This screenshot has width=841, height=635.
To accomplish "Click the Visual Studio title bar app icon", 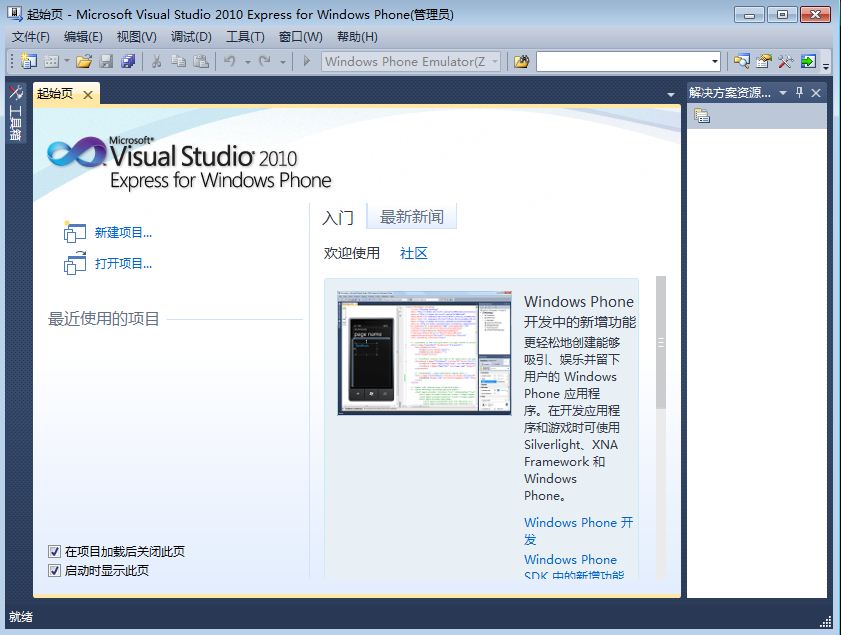I will [x=14, y=13].
